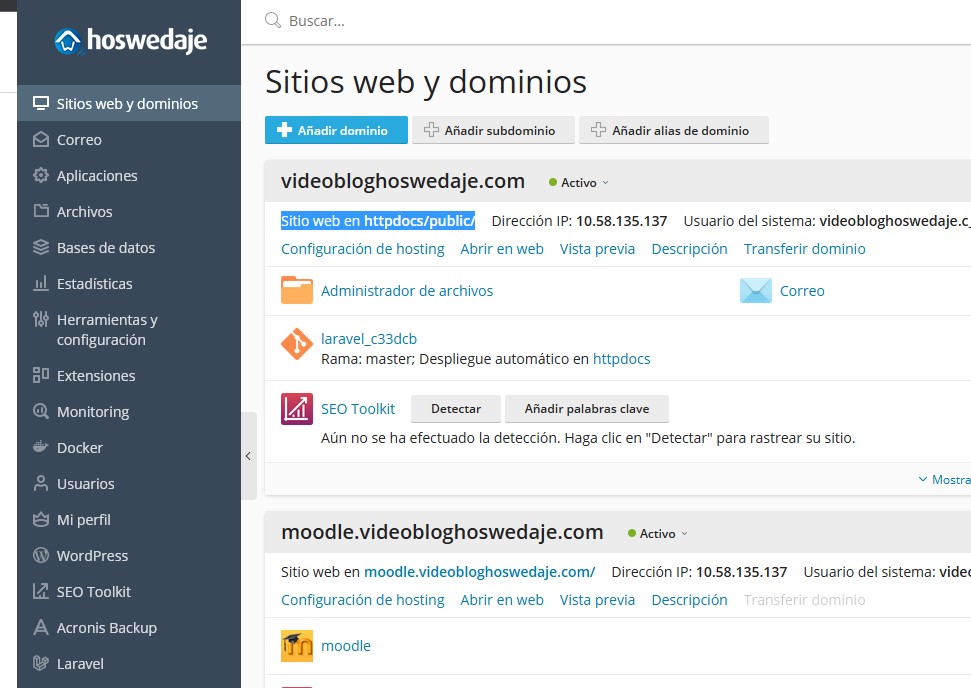This screenshot has height=688, width=971.
Task: Open the laravel_c33dcb repository link
Action: [x=369, y=339]
